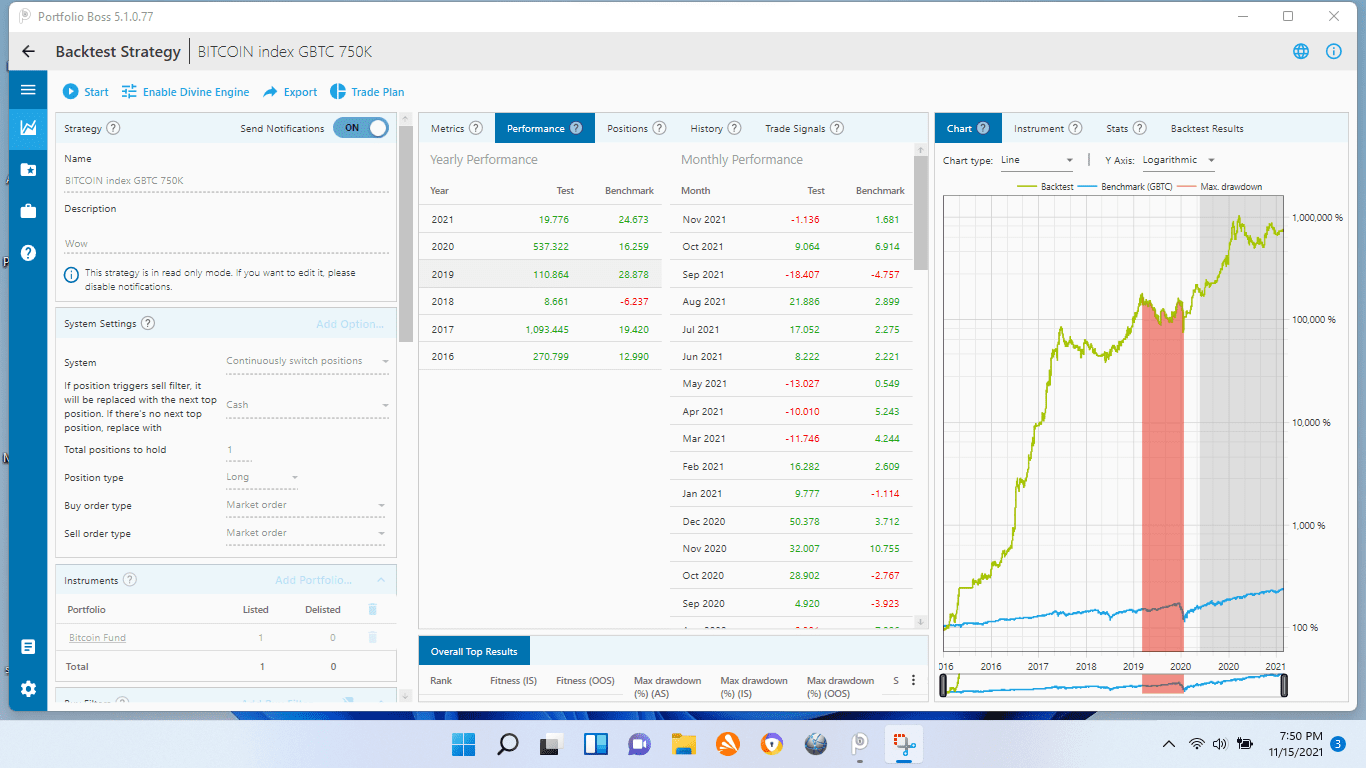This screenshot has width=1366, height=768.
Task: Click the help icon next to Strategy
Action: [x=113, y=128]
